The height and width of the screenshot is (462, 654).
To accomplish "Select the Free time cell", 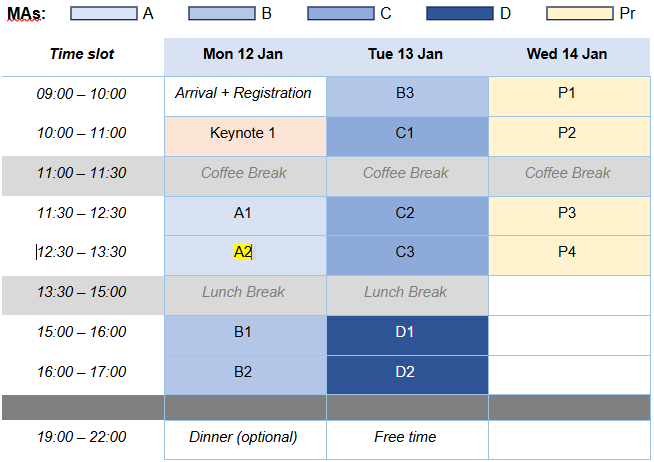I will tap(405, 437).
